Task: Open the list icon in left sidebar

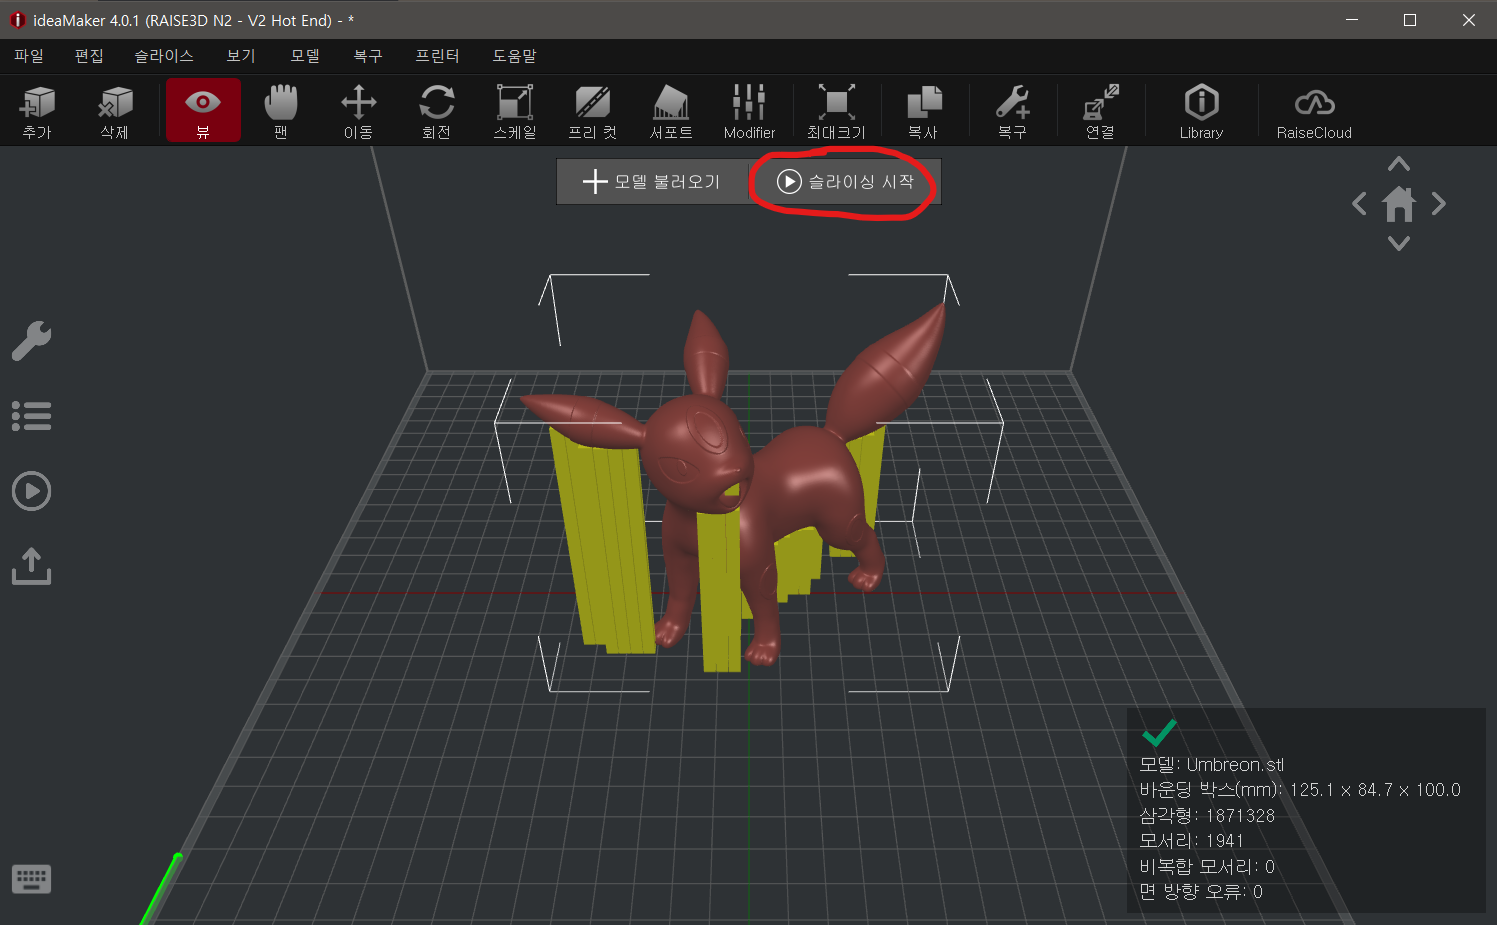Action: (x=31, y=416)
